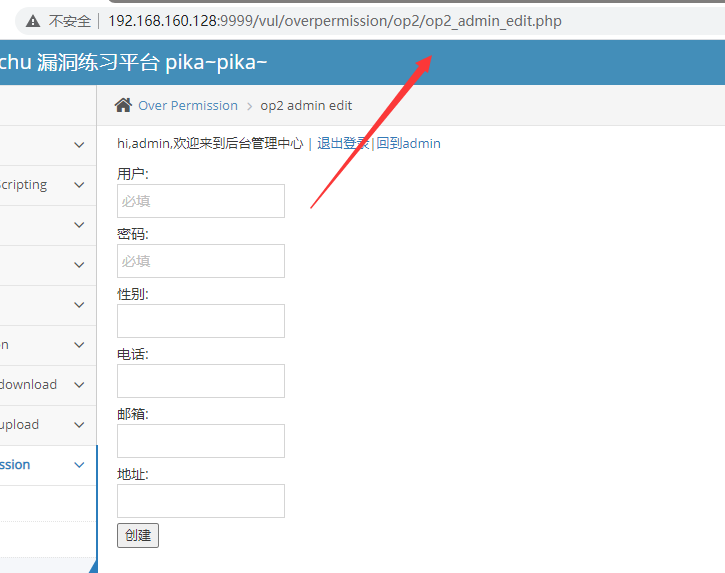725x573 pixels.
Task: Click the op2 admin edit breadcrumb text
Action: pyautogui.click(x=306, y=105)
